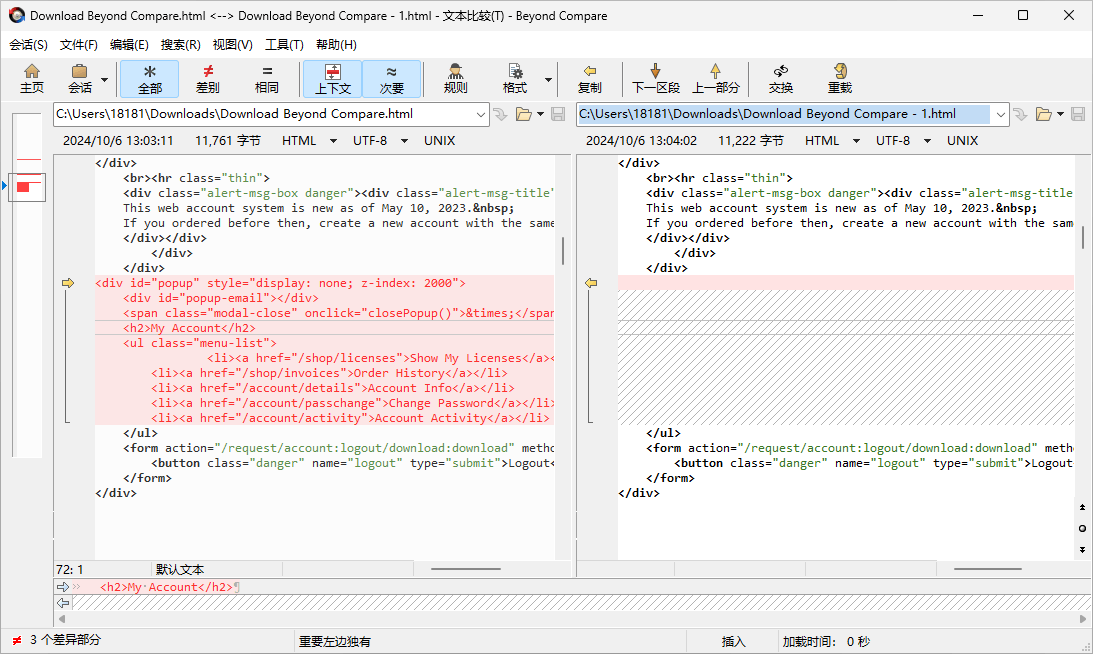The height and width of the screenshot is (654, 1093).
Task: Toggle the 上下文 context display
Action: click(333, 79)
